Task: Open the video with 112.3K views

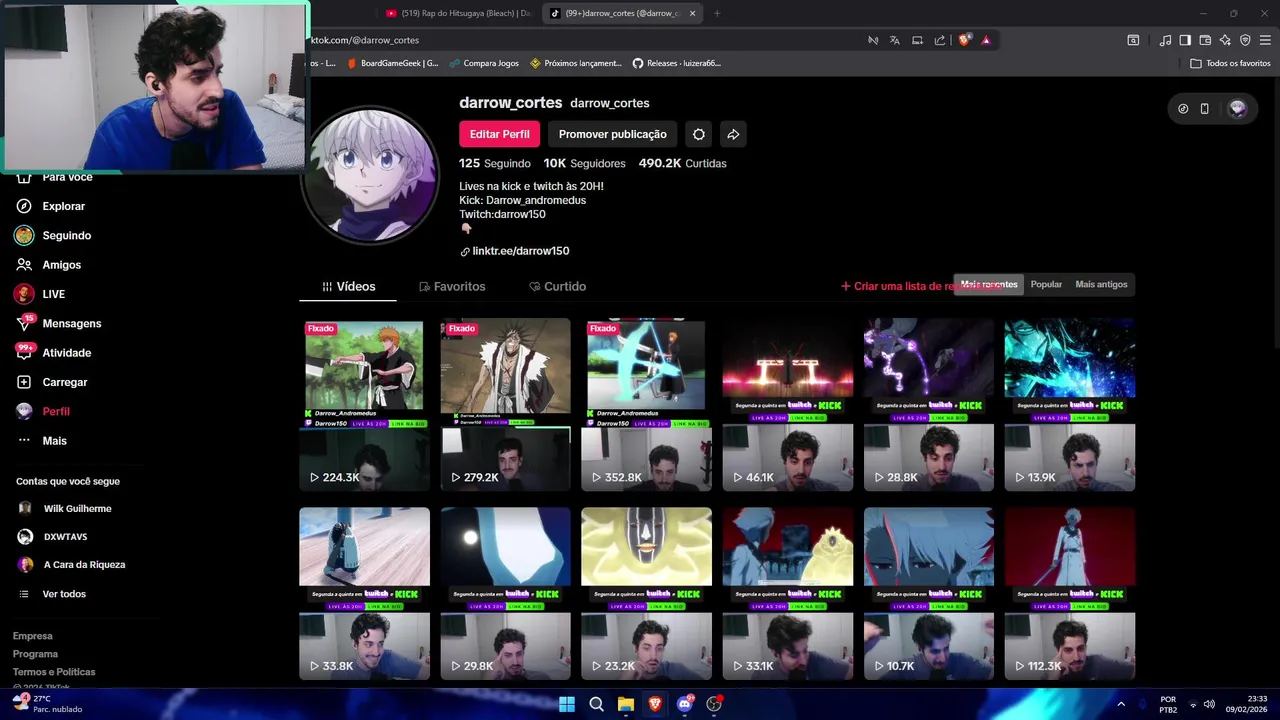Action: (x=1069, y=594)
